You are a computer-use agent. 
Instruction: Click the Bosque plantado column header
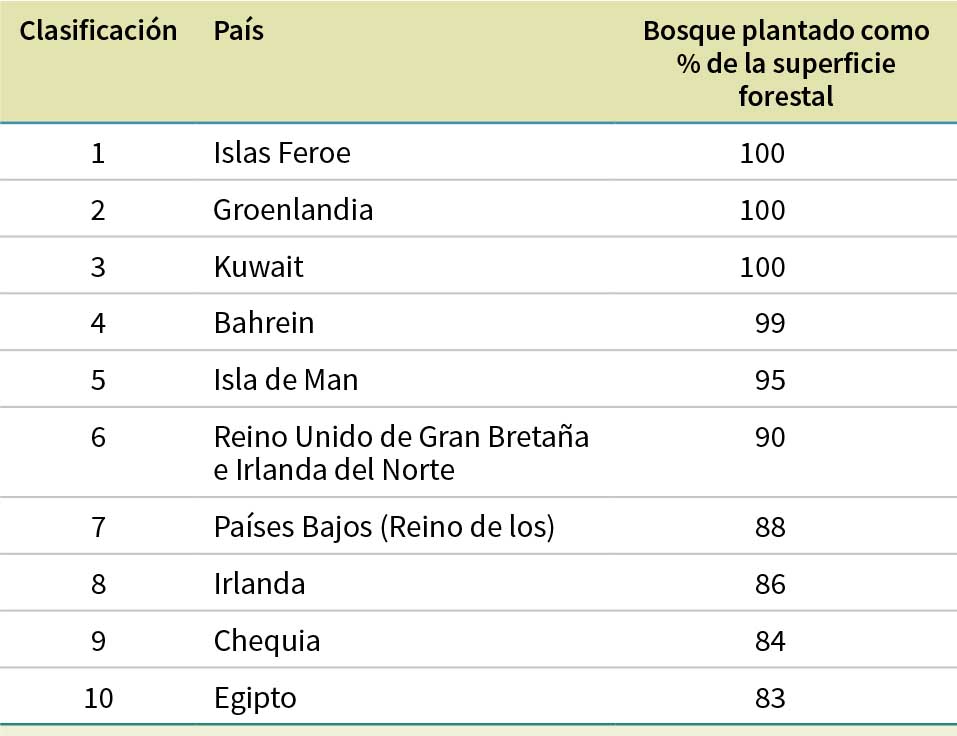point(786,64)
